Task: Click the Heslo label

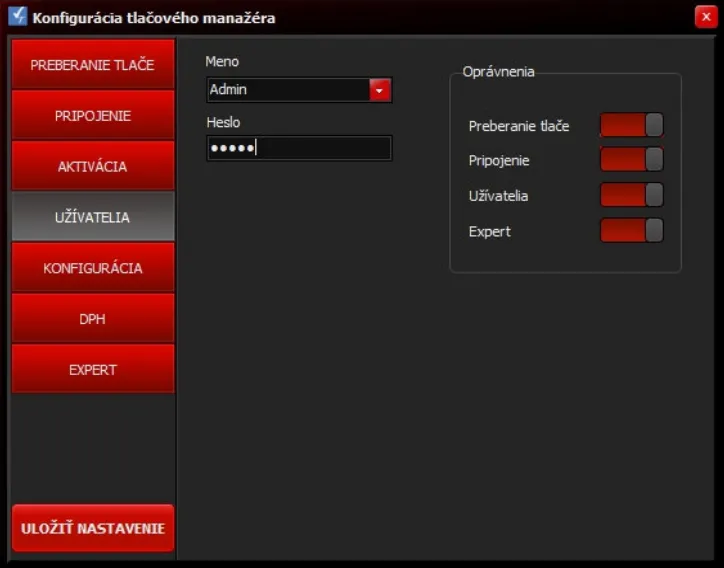Action: point(223,122)
